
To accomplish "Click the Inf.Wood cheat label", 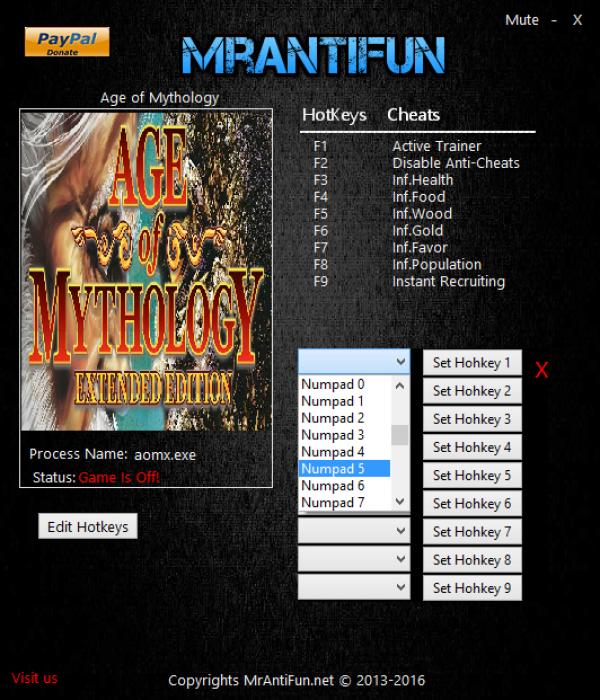I will click(x=422, y=214).
